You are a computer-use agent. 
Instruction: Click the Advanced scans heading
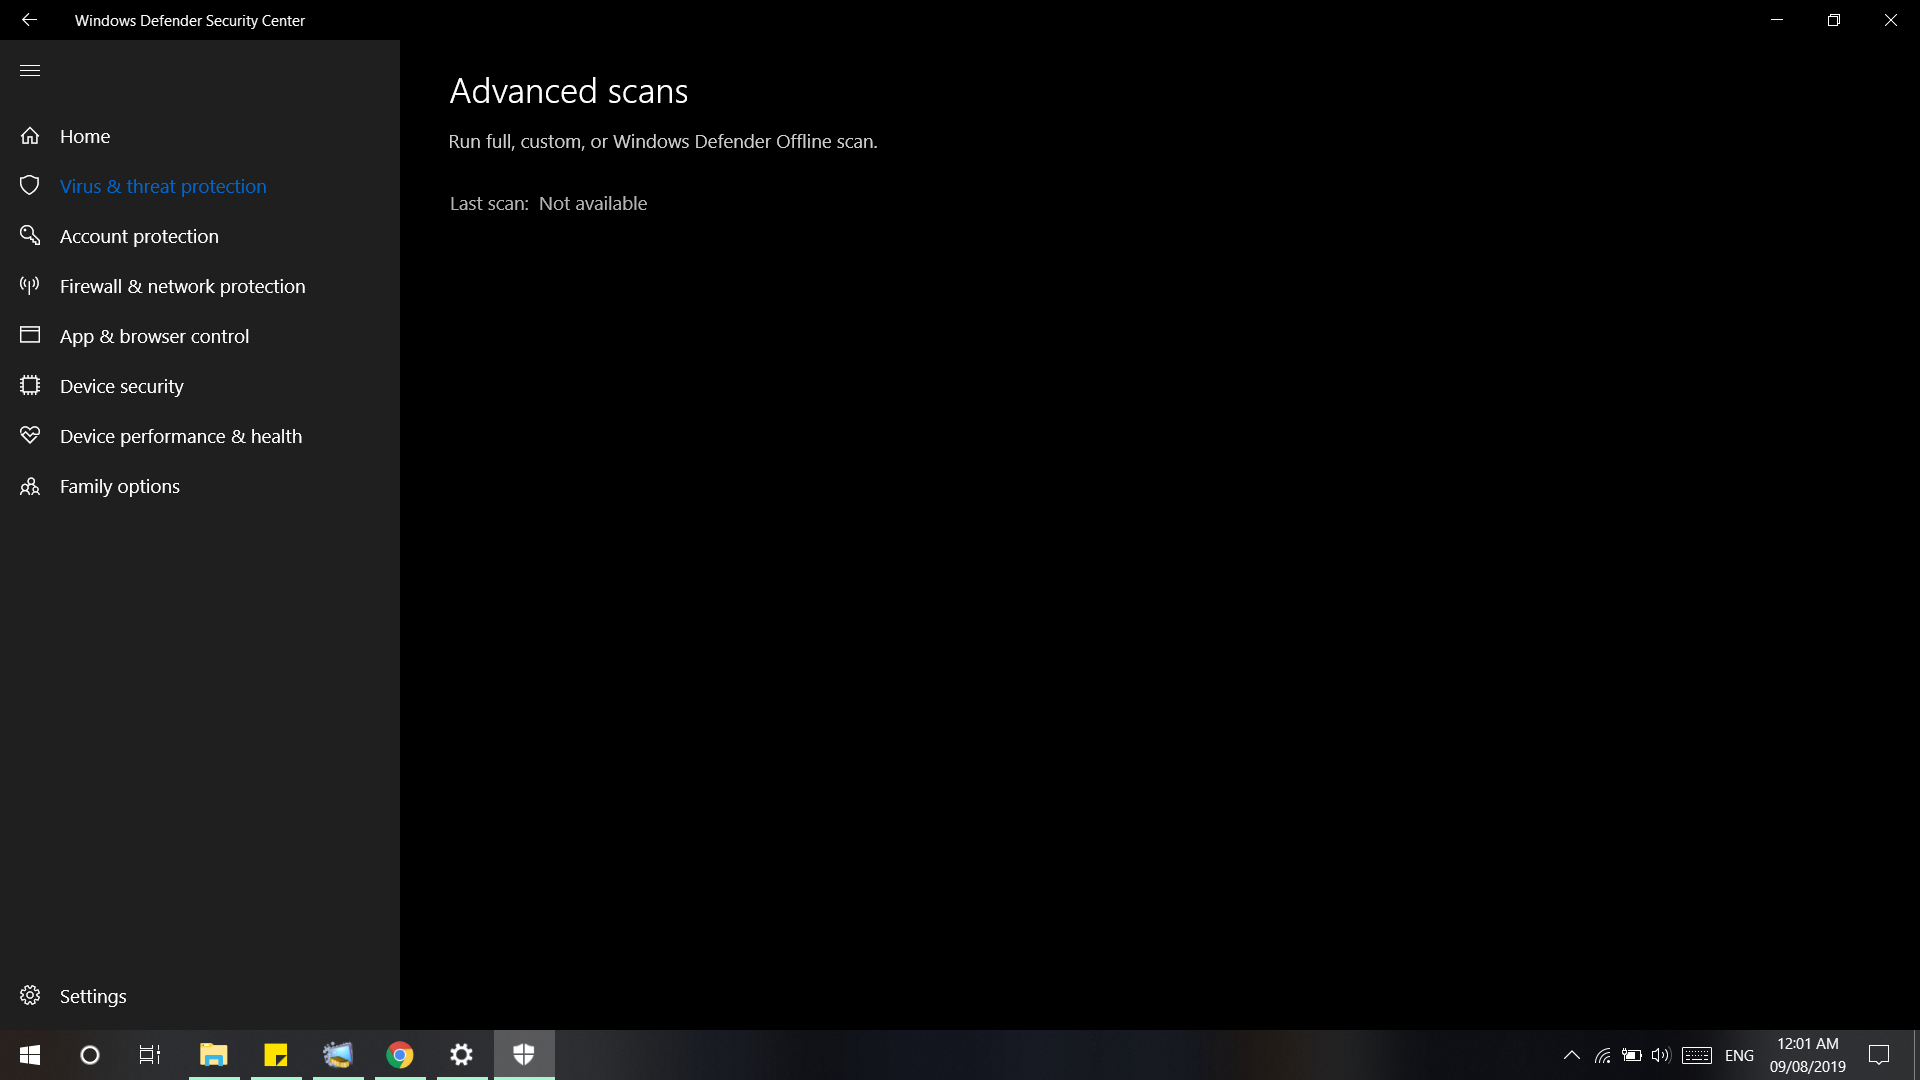tap(569, 91)
